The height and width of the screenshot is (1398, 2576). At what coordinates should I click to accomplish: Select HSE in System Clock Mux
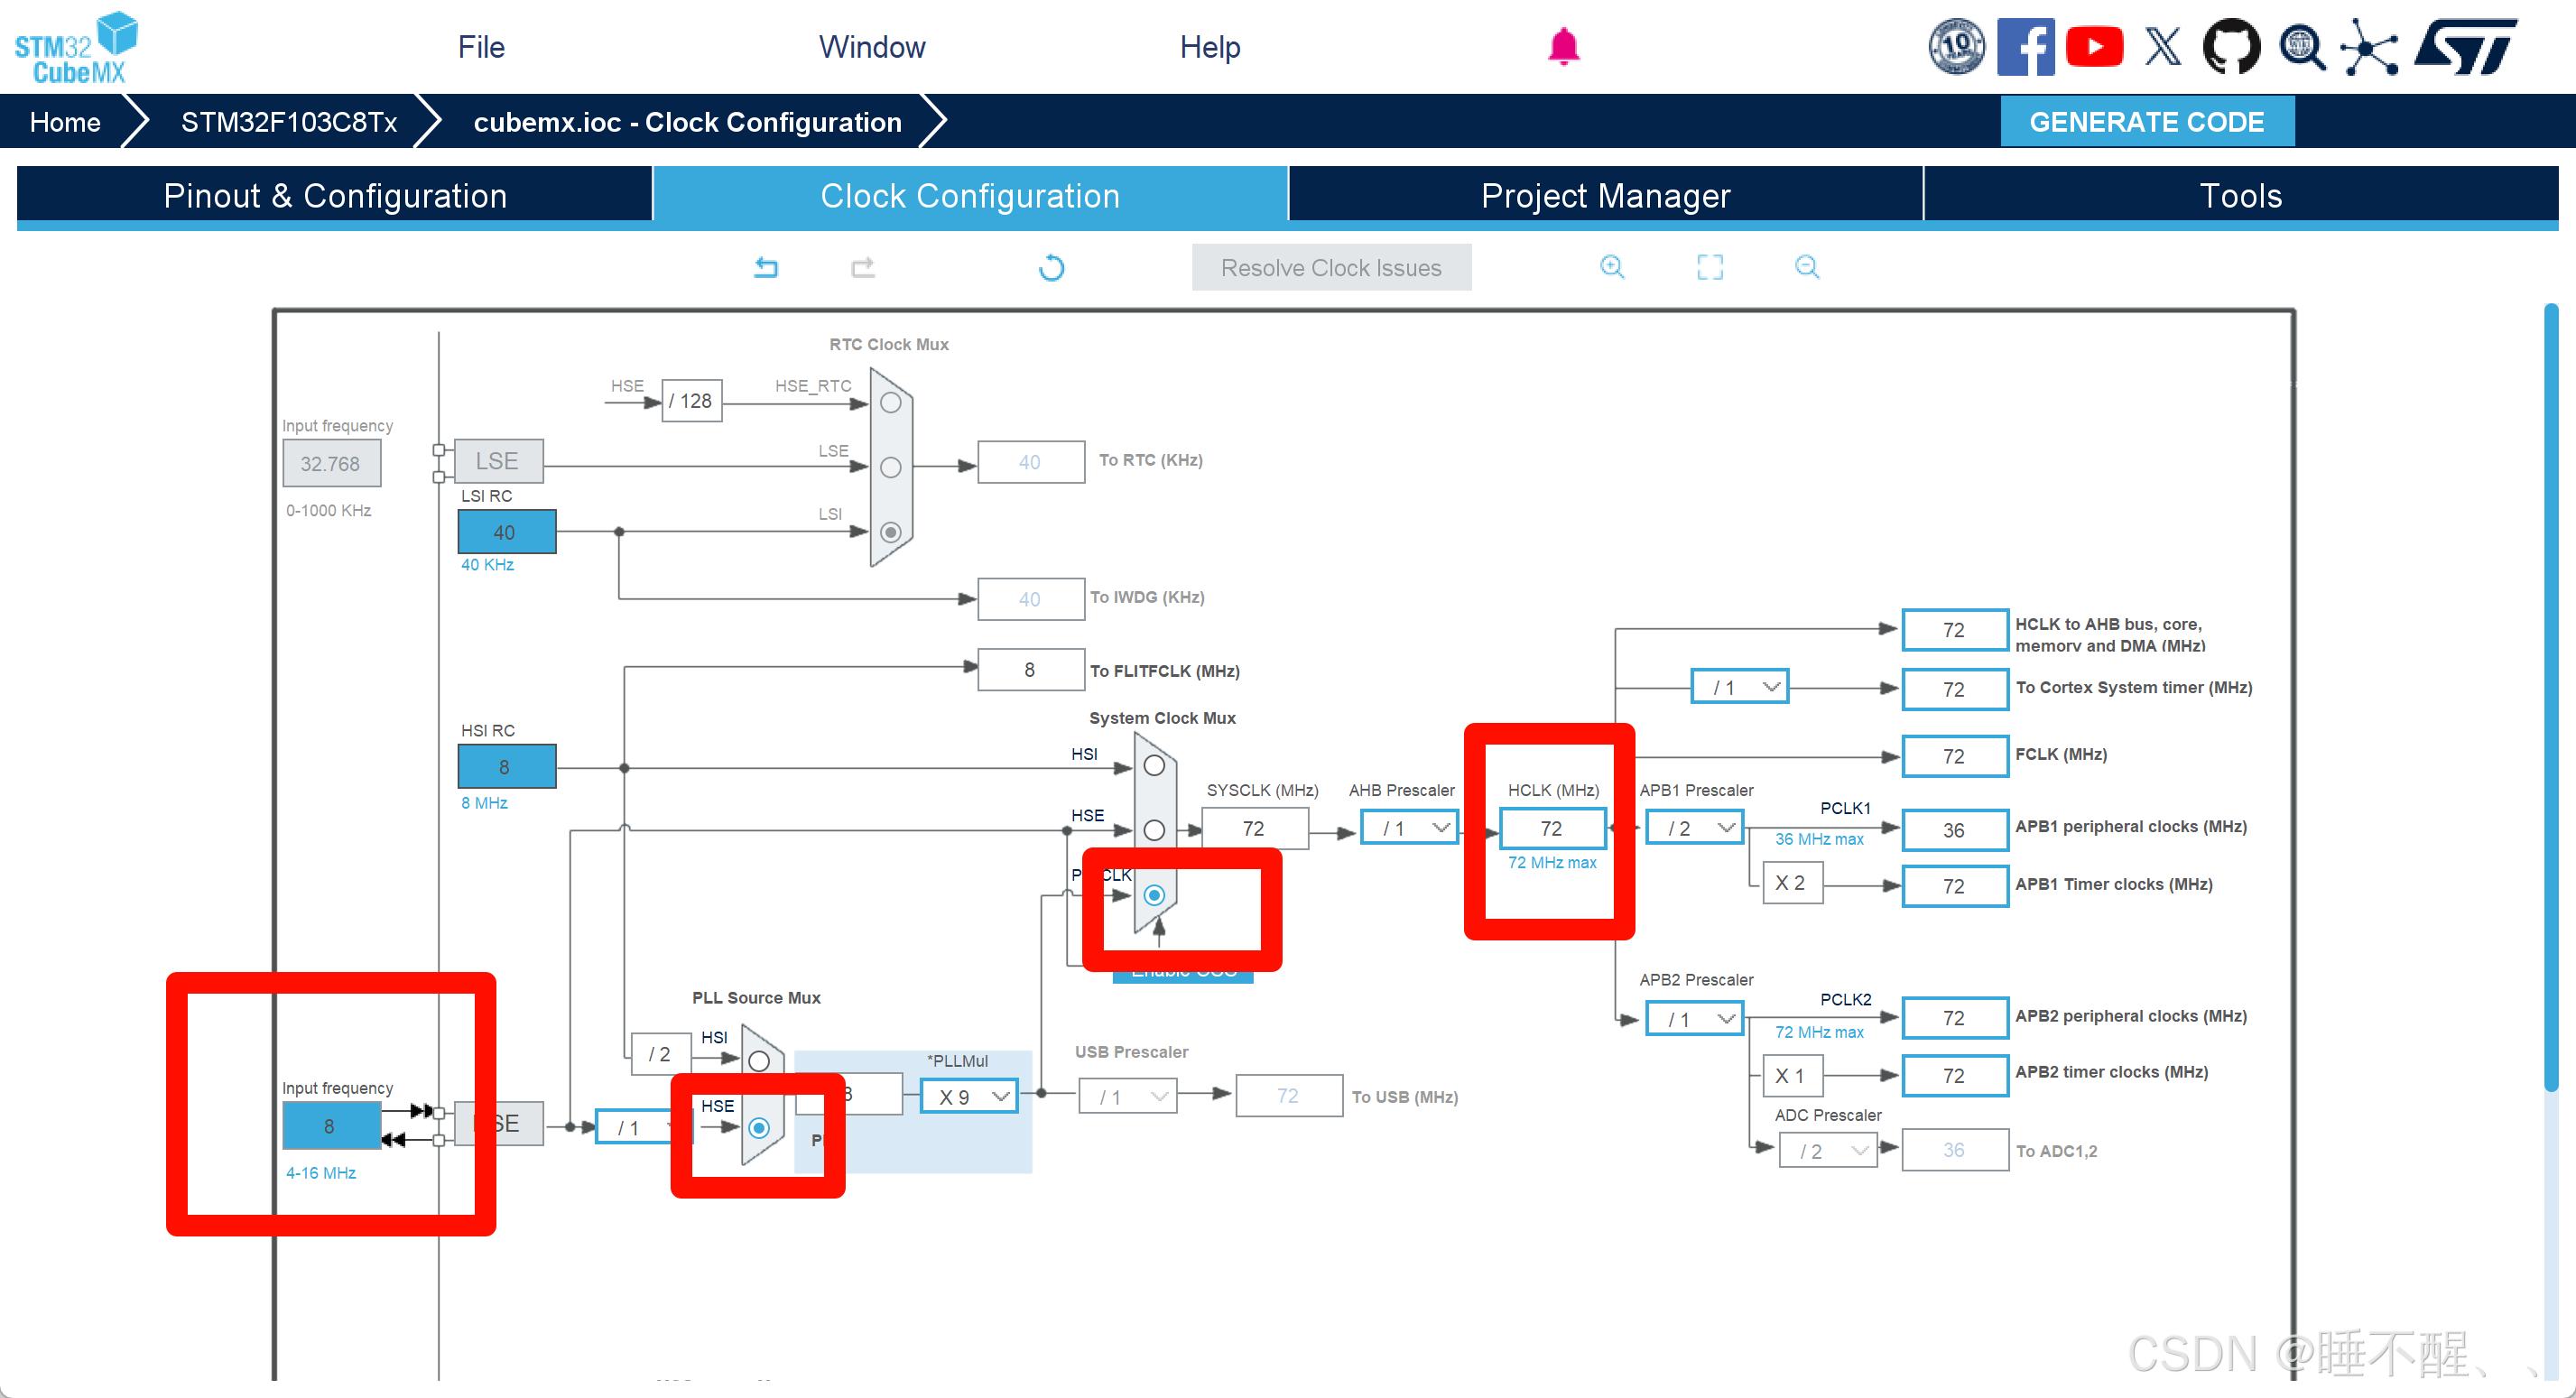point(1154,830)
